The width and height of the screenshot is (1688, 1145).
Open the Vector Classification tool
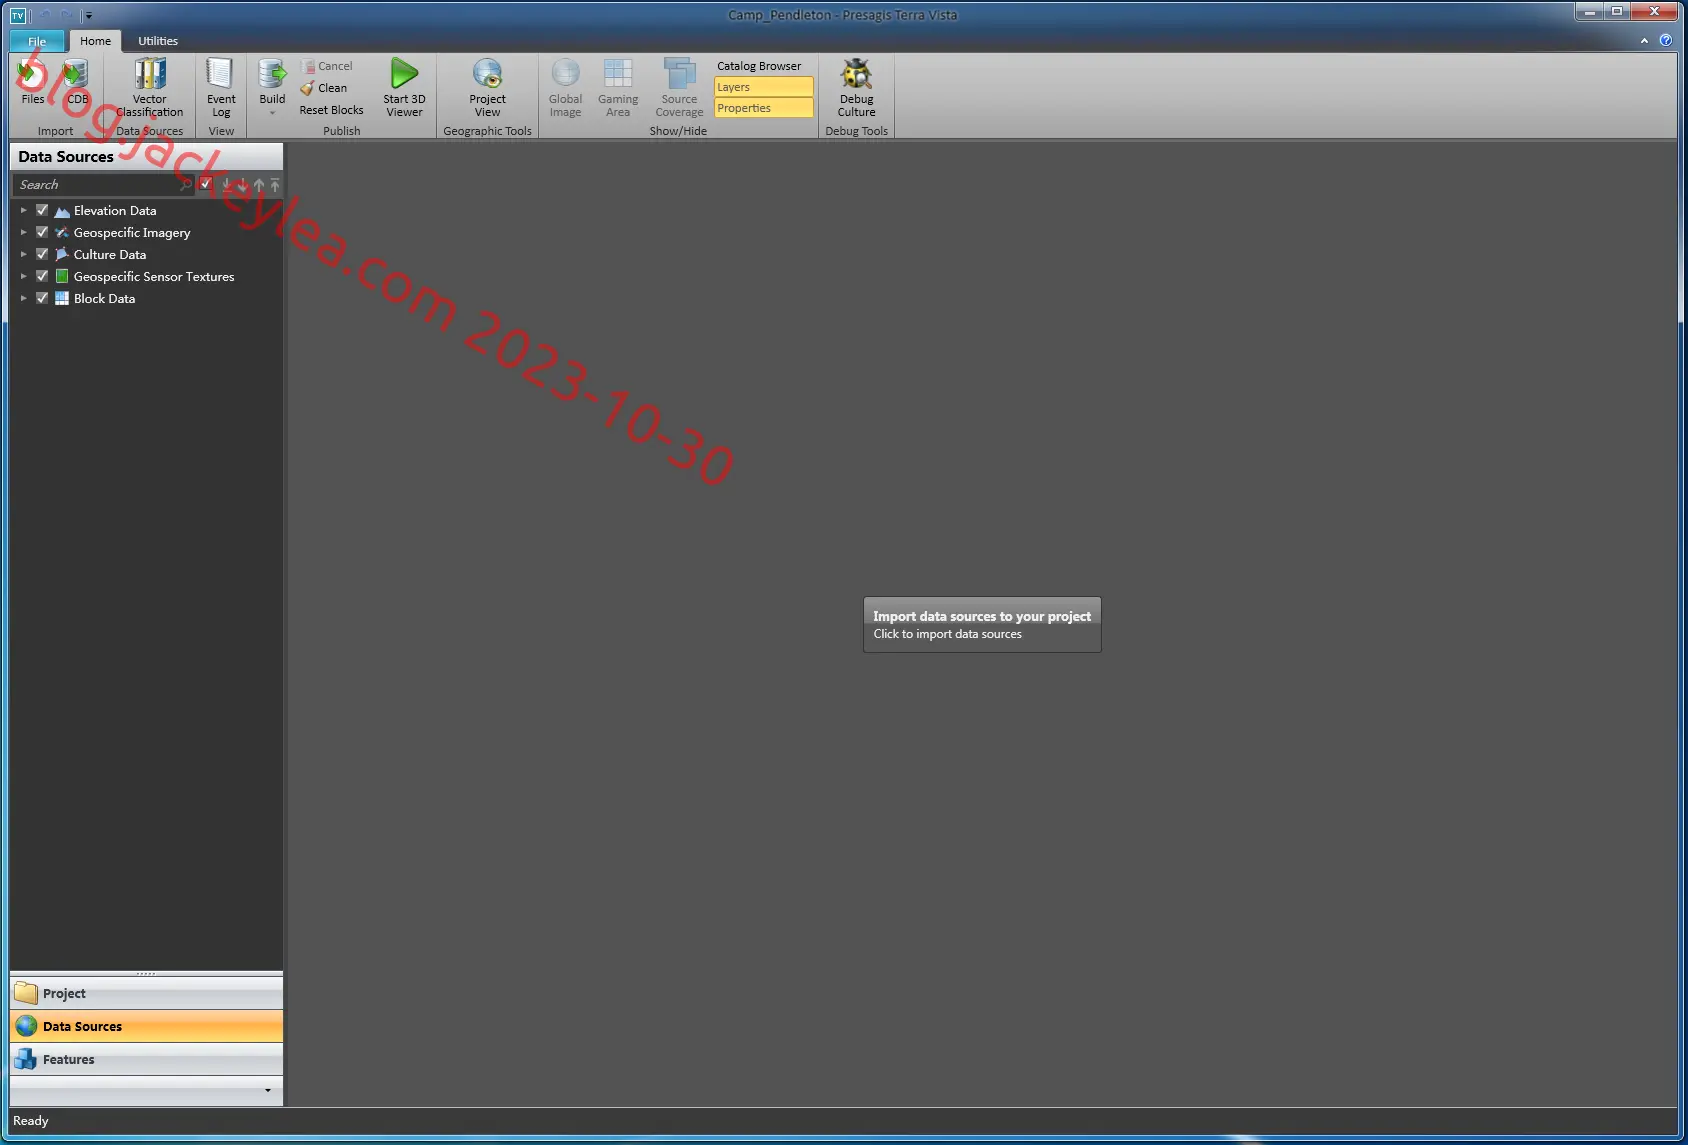pyautogui.click(x=149, y=88)
